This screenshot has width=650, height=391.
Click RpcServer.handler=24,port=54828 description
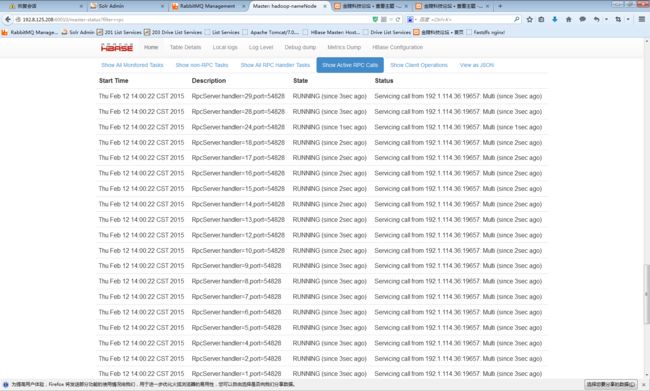tap(238, 127)
